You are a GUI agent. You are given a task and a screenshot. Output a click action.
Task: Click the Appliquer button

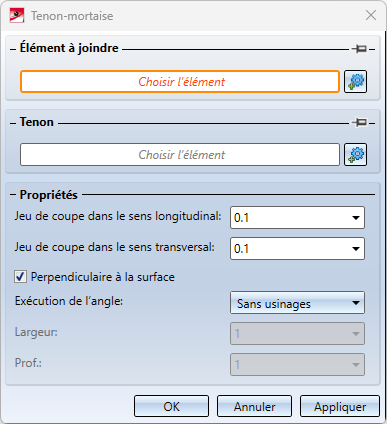(340, 406)
